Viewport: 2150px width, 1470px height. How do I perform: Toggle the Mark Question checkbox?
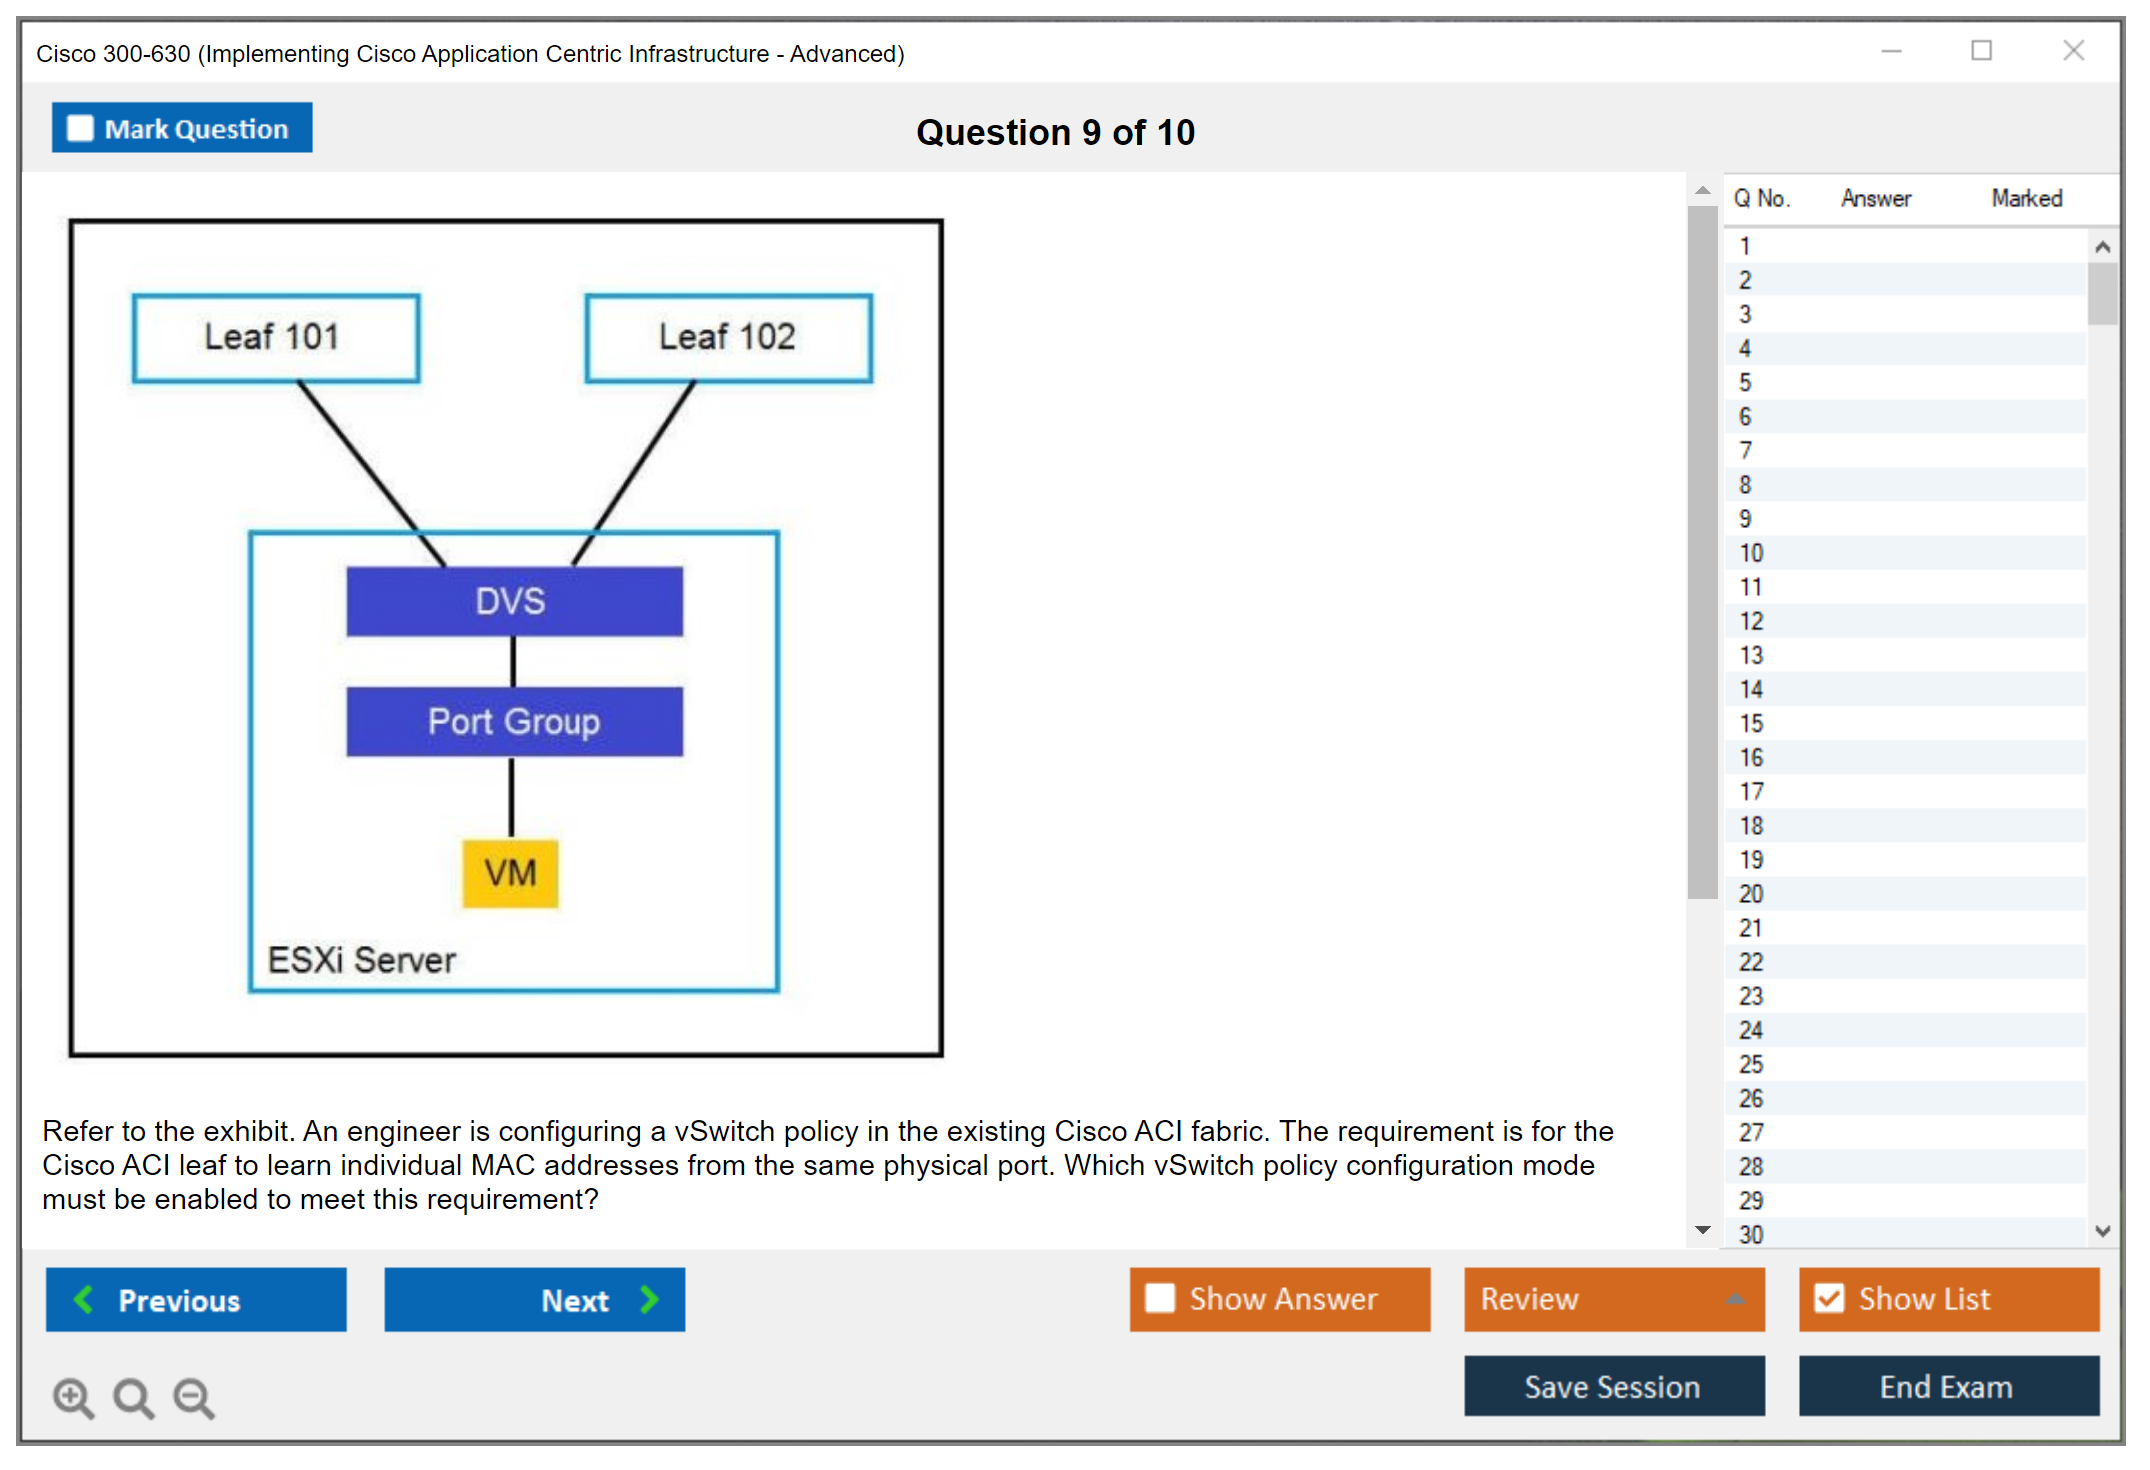pos(80,128)
